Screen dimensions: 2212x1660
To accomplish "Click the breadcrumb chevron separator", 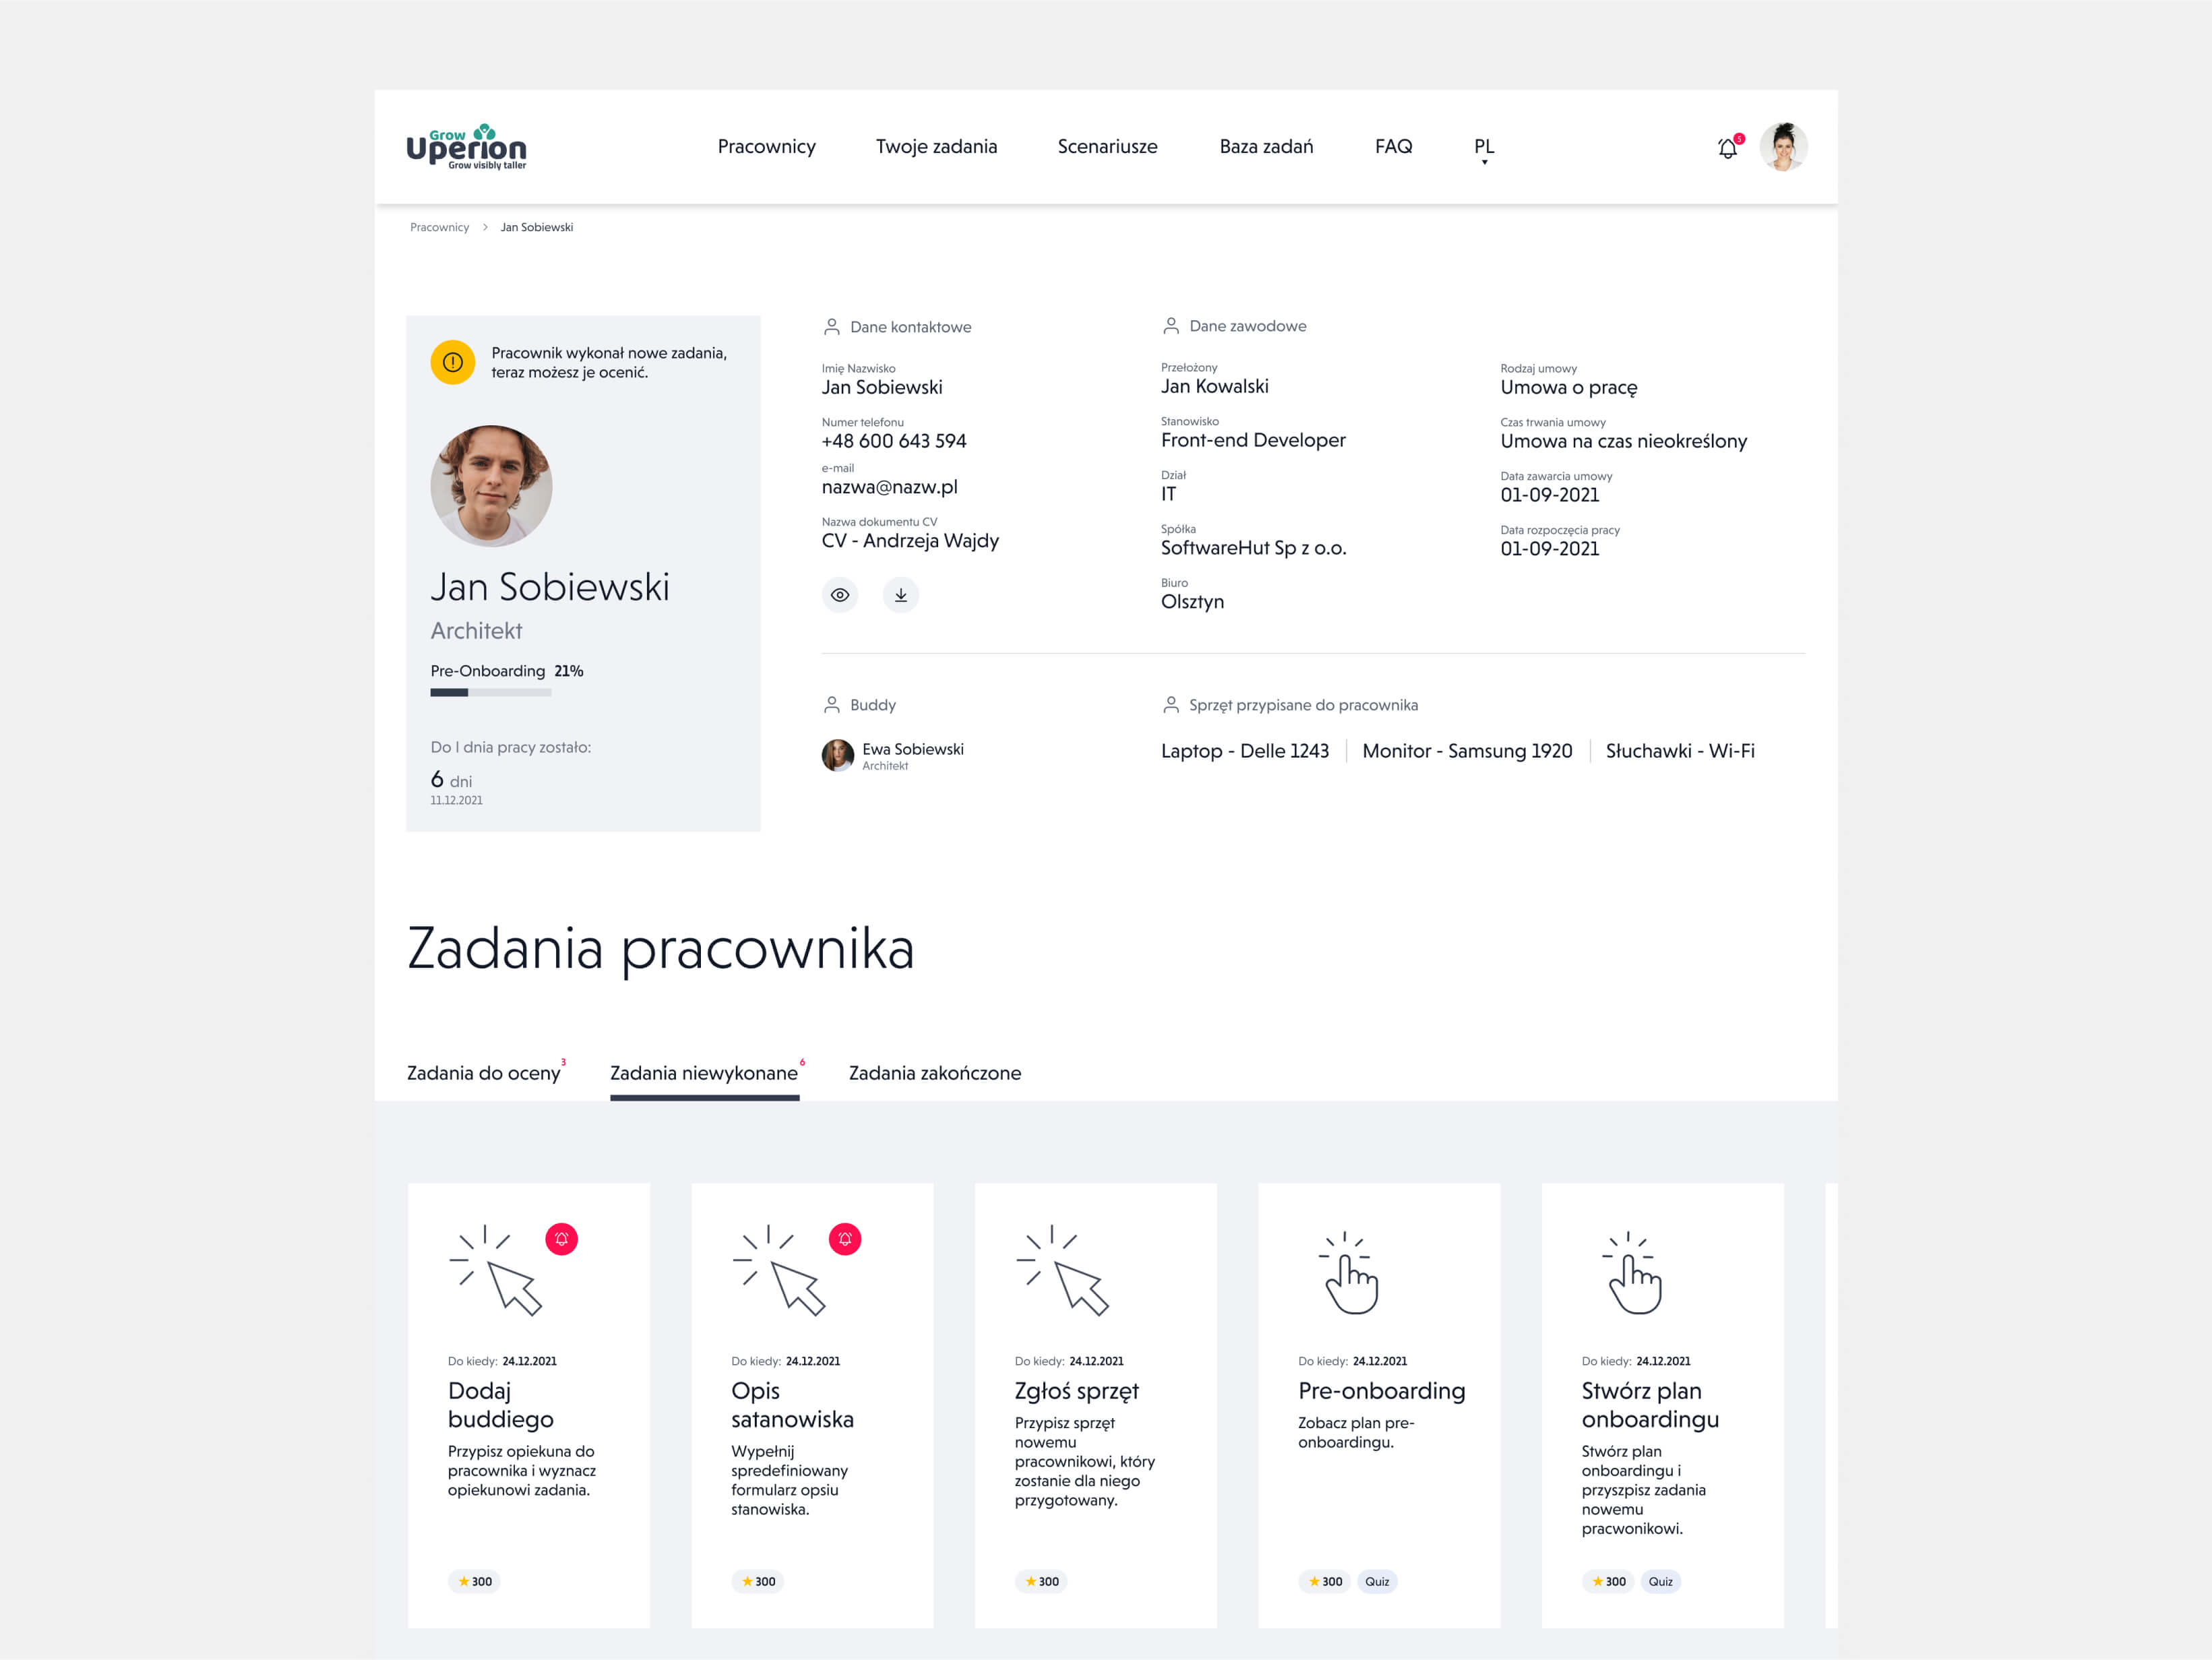I will click(x=485, y=227).
